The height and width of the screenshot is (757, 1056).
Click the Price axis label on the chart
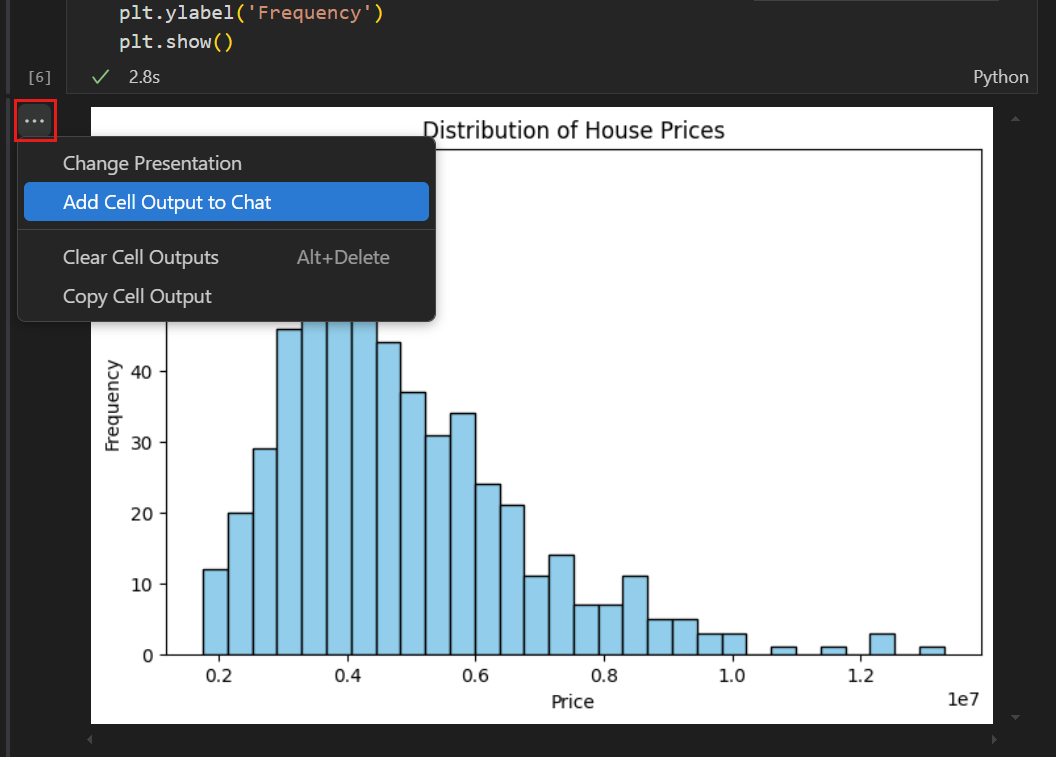(571, 701)
